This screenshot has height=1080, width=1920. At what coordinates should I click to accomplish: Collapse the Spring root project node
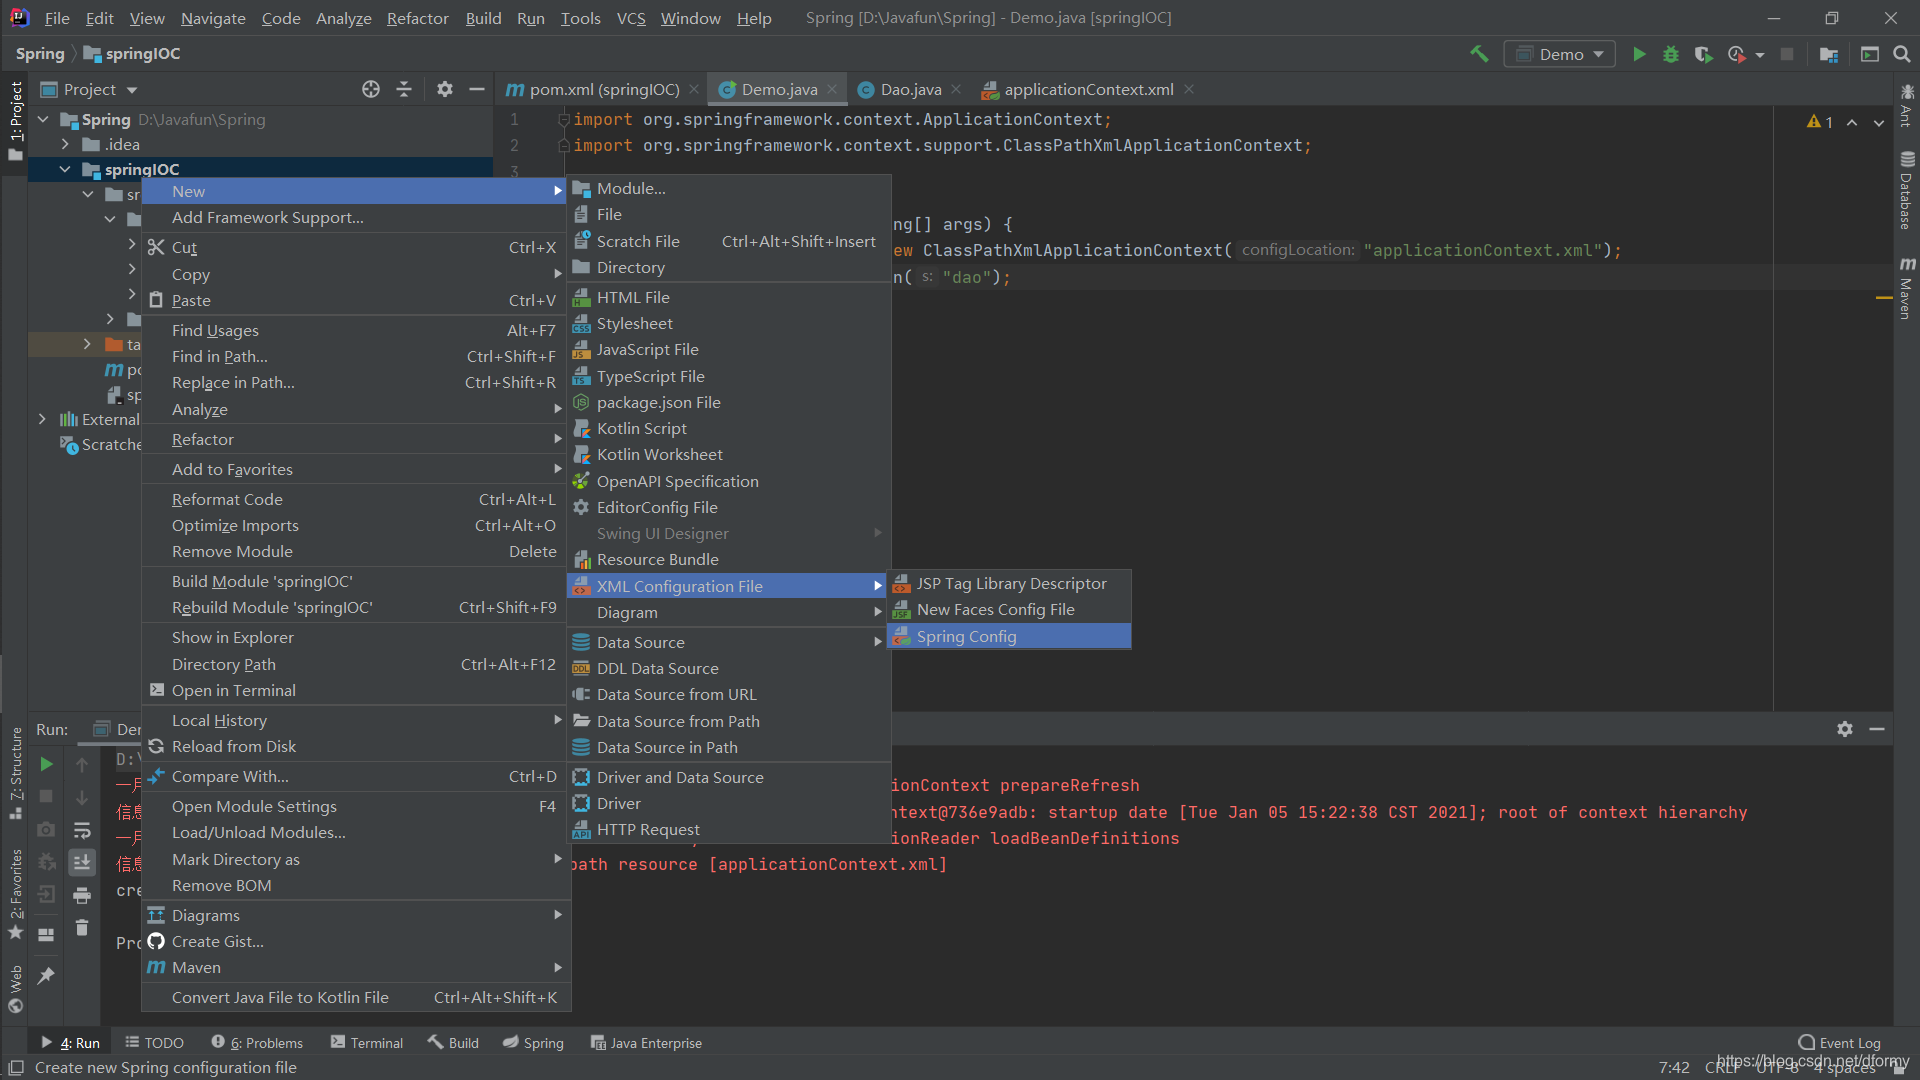(43, 119)
